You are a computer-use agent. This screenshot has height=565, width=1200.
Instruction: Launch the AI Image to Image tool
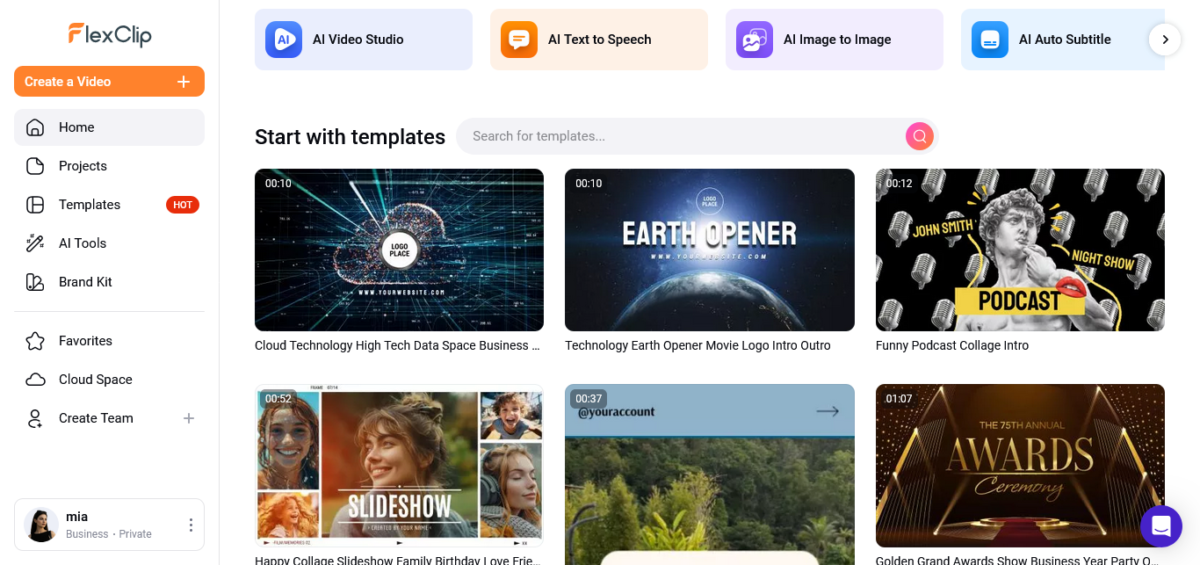[x=834, y=40]
